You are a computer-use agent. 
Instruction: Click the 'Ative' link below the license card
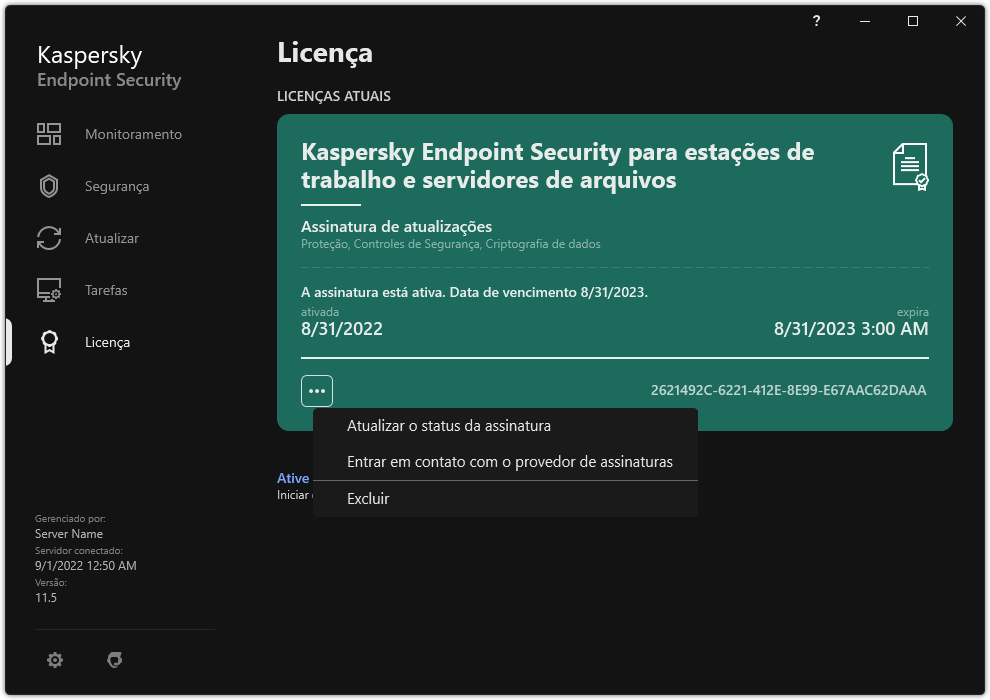(293, 478)
